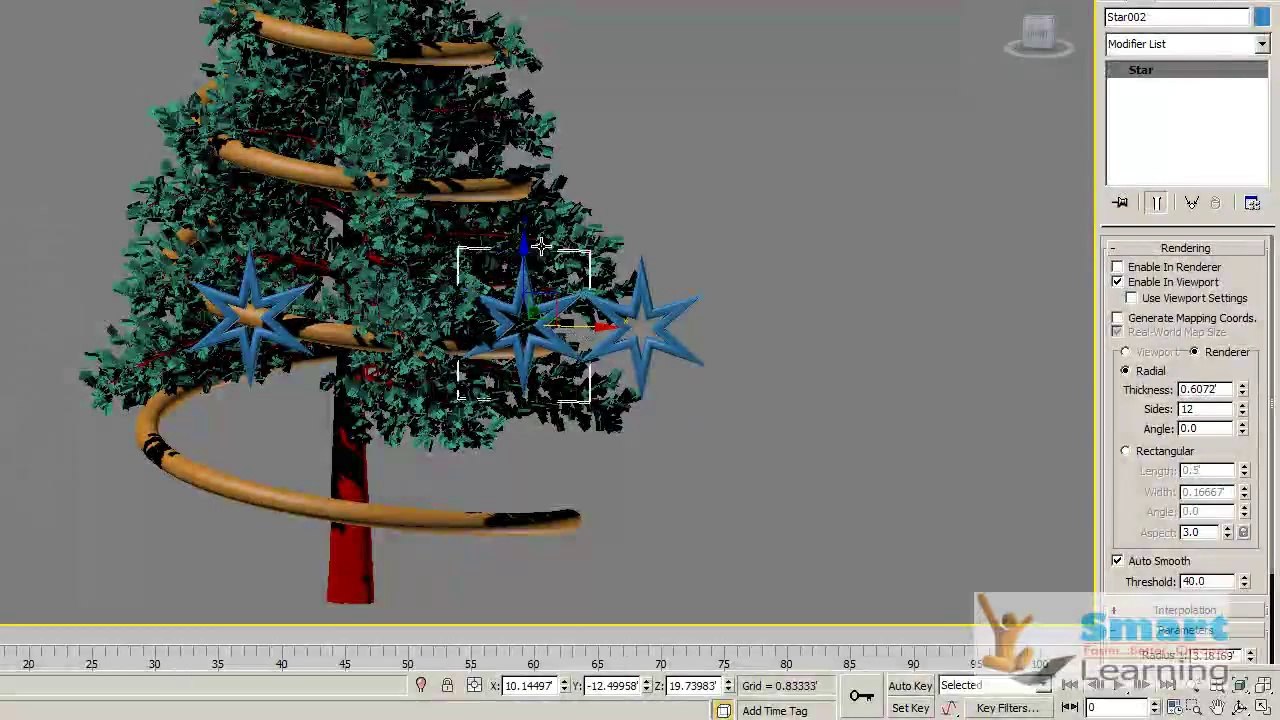The image size is (1280, 720).
Task: Click the Y coordinate field
Action: point(612,686)
